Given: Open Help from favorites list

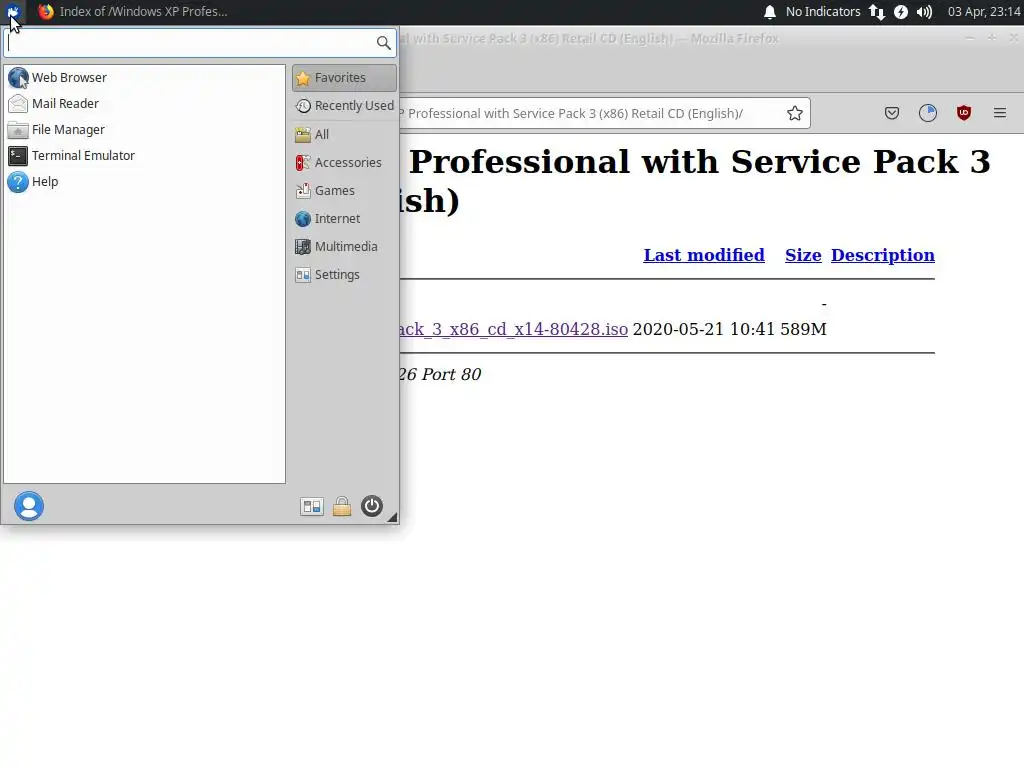Looking at the screenshot, I should click(144, 182).
